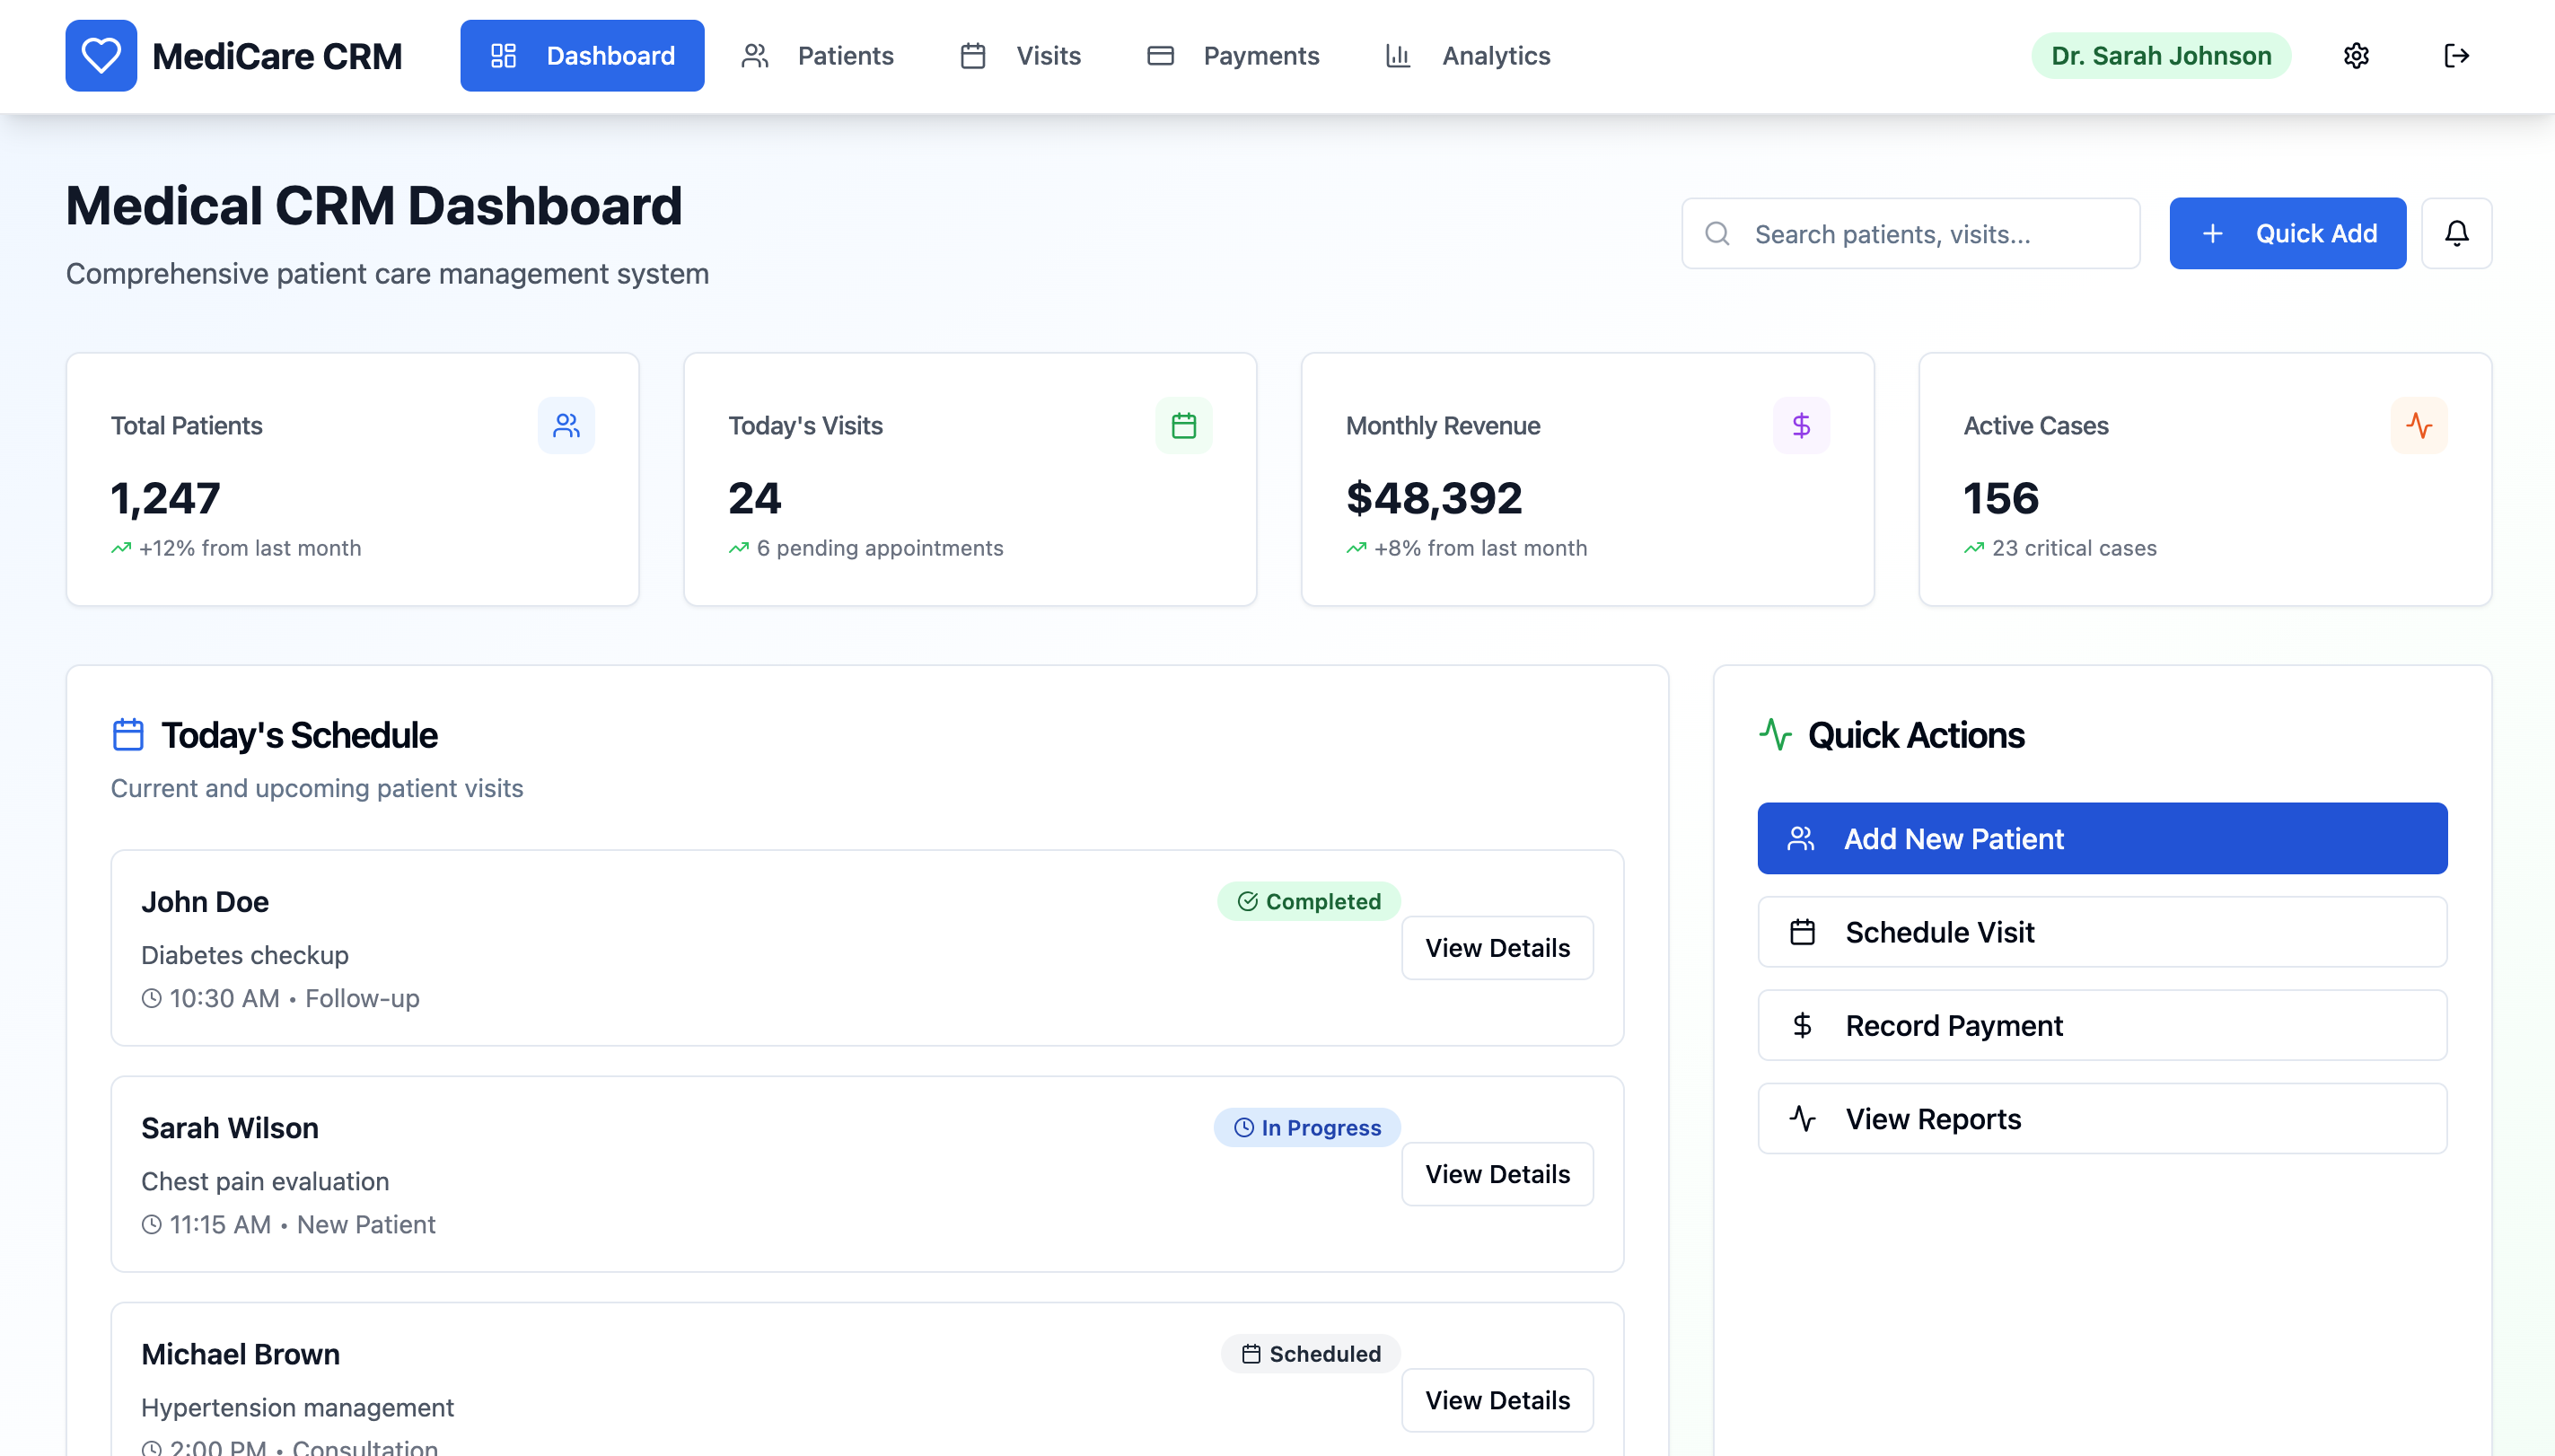Click the MediCare CRM heart logo

tap(101, 56)
